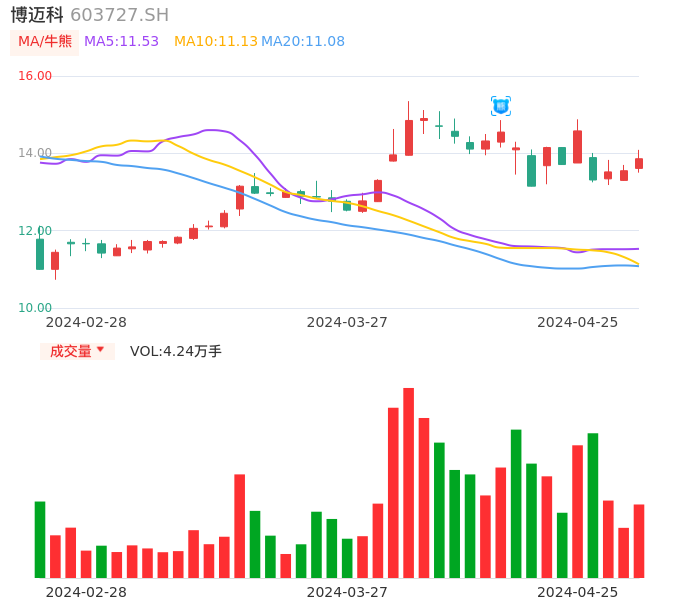Click the 2024-02-28 date on the price axis

(86, 322)
